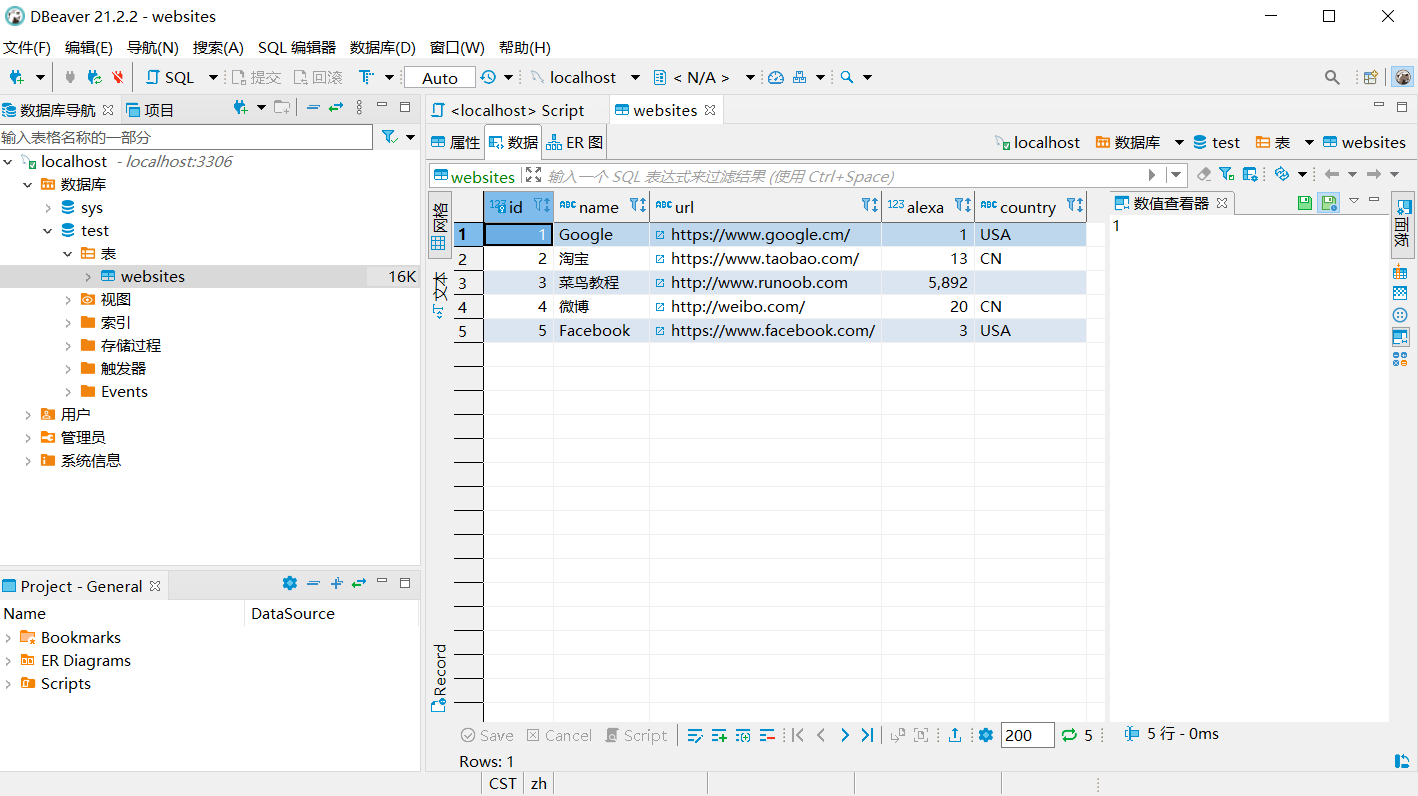Click the 200 fetch size input field

(x=1027, y=735)
